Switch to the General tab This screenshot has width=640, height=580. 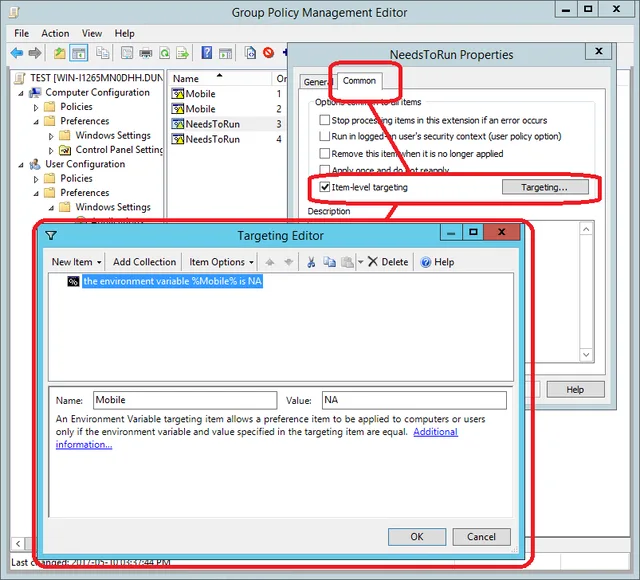pyautogui.click(x=317, y=82)
